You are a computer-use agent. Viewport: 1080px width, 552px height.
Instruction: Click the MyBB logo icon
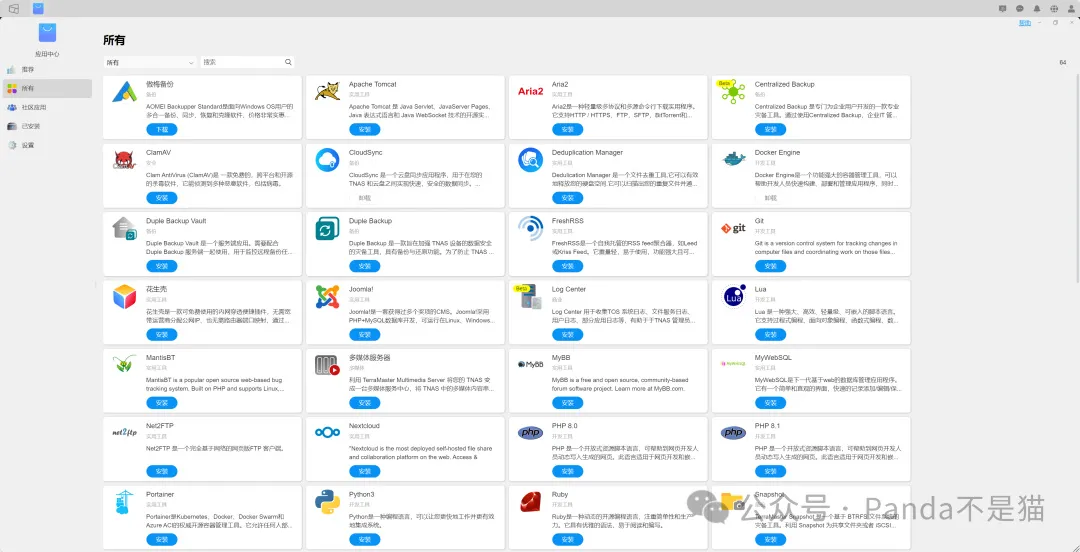coord(530,365)
